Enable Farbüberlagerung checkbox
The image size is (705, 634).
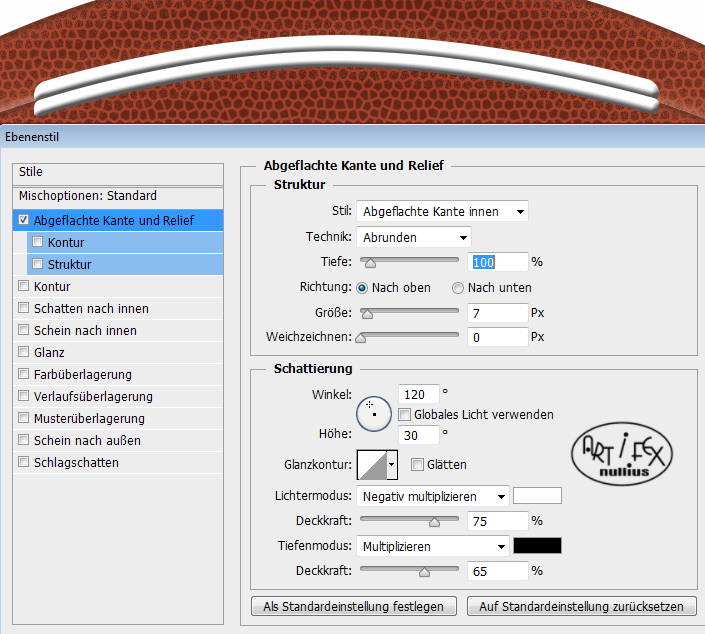23,374
